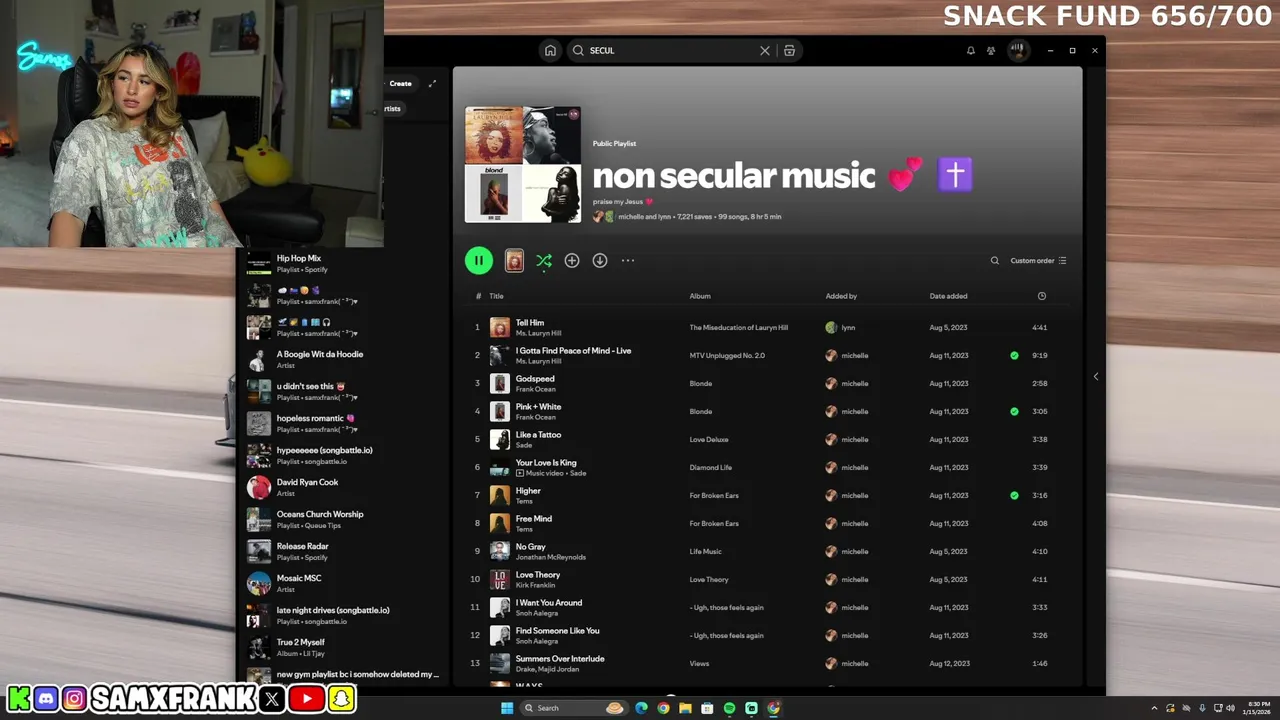Download the playlist with the arrow icon
This screenshot has height=720, width=1280.
click(600, 260)
